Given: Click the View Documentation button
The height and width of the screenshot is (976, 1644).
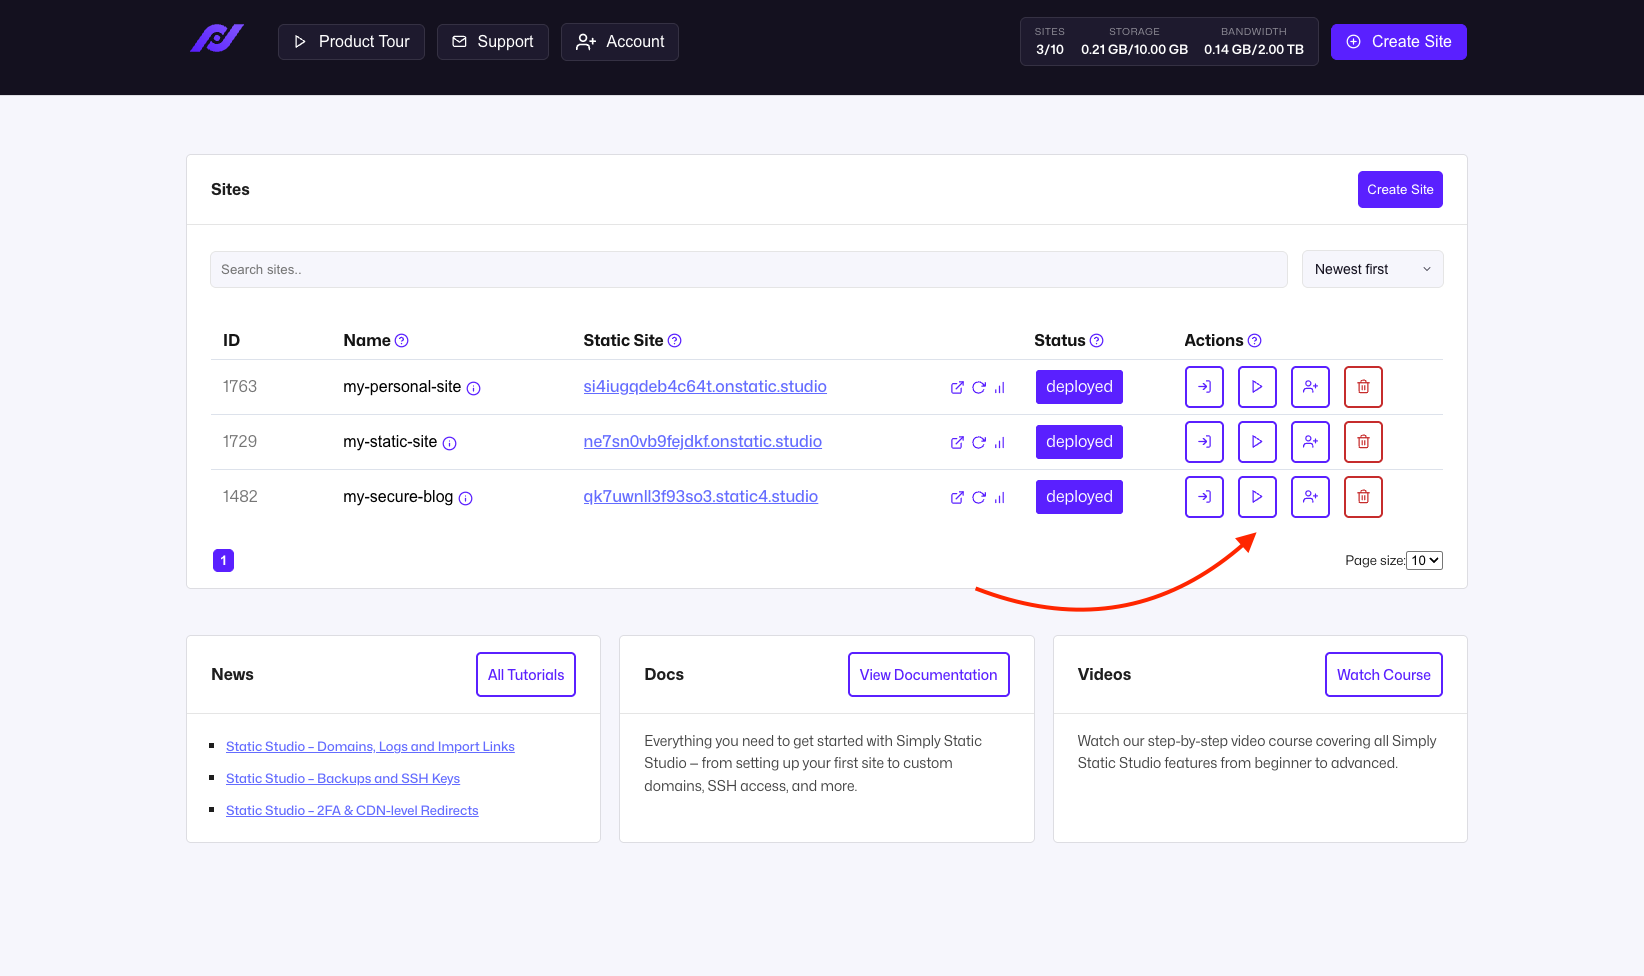Looking at the screenshot, I should 928,675.
